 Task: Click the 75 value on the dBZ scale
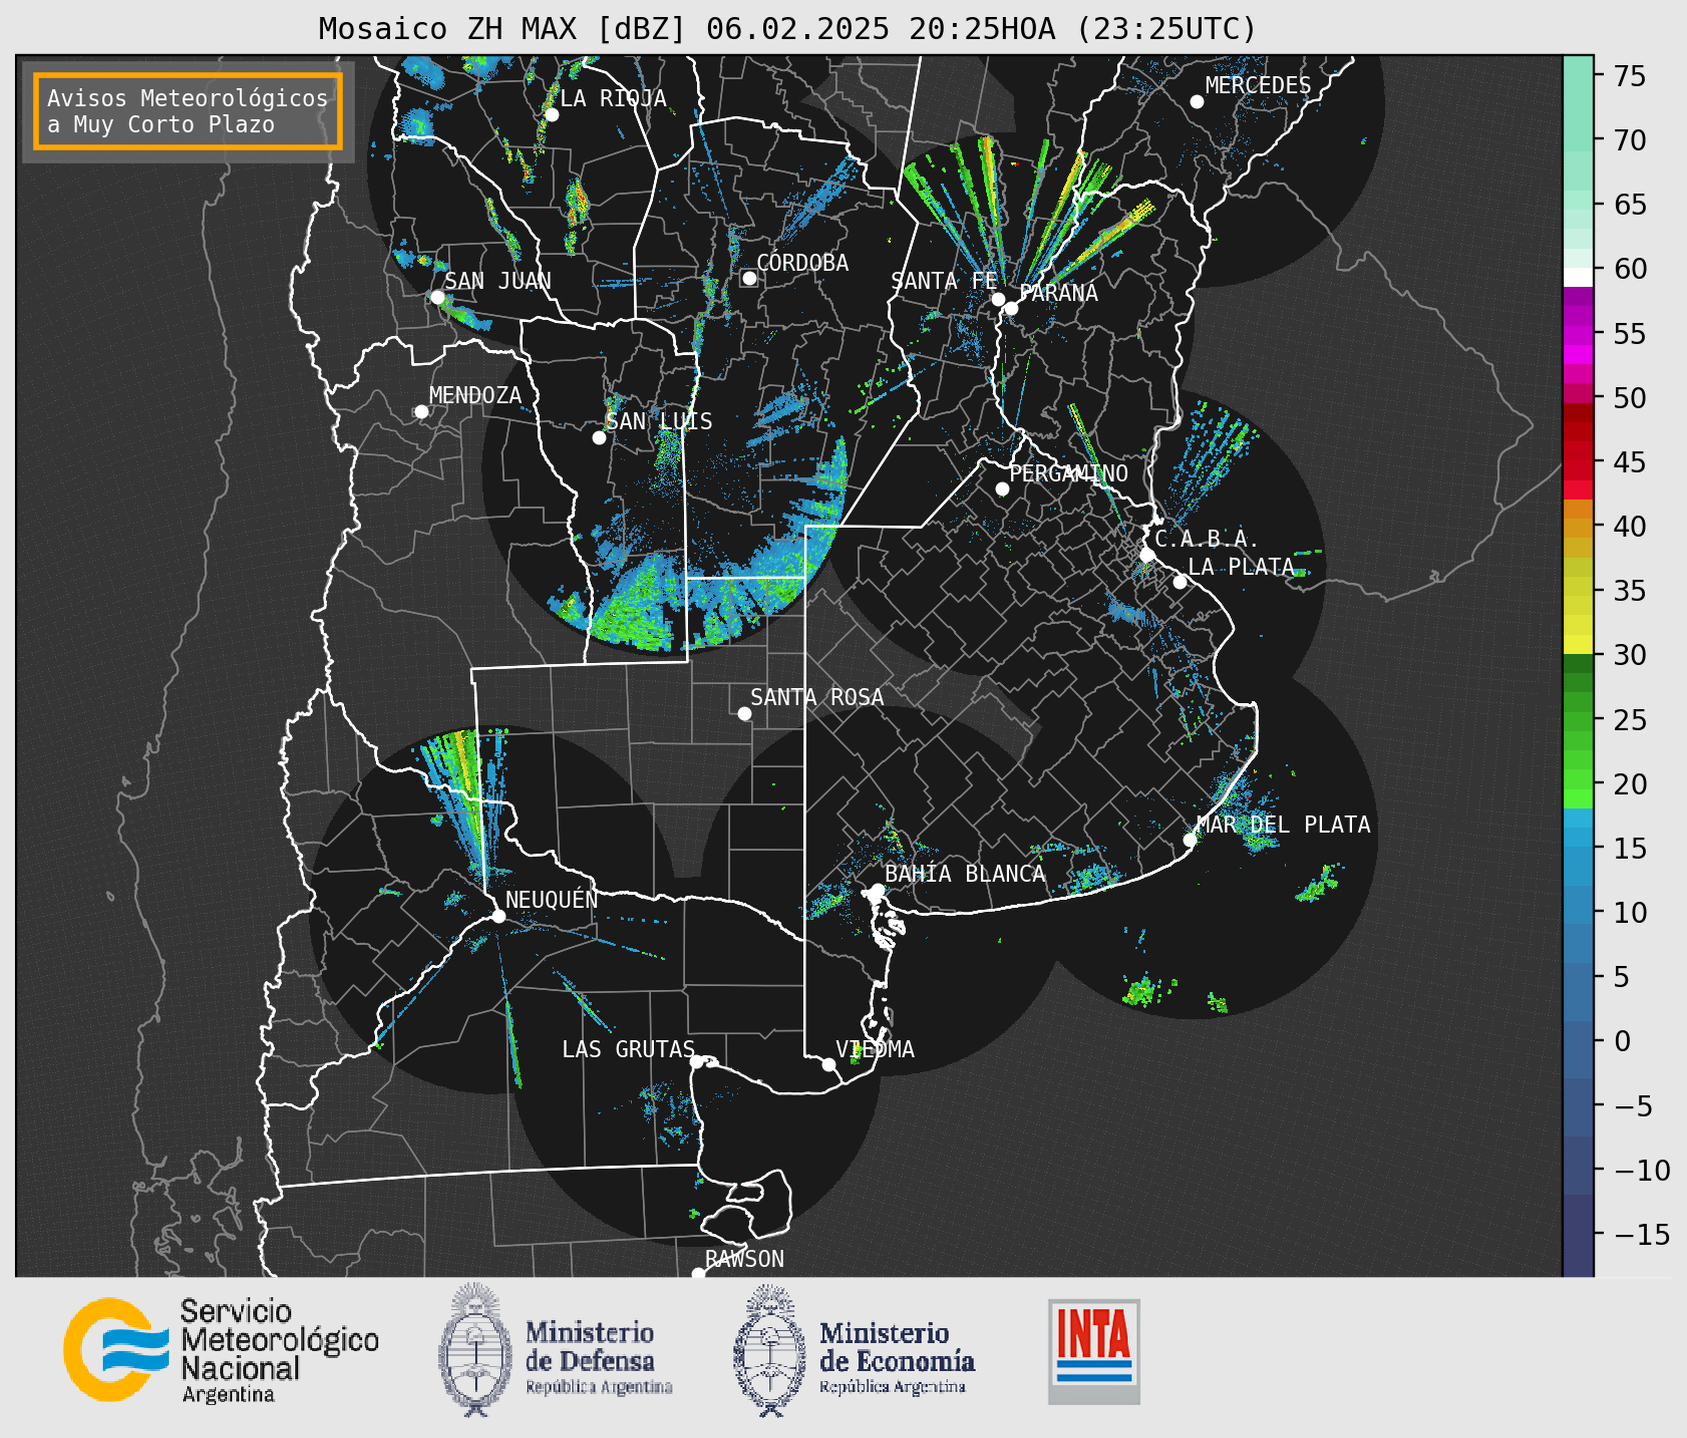pos(1629,76)
